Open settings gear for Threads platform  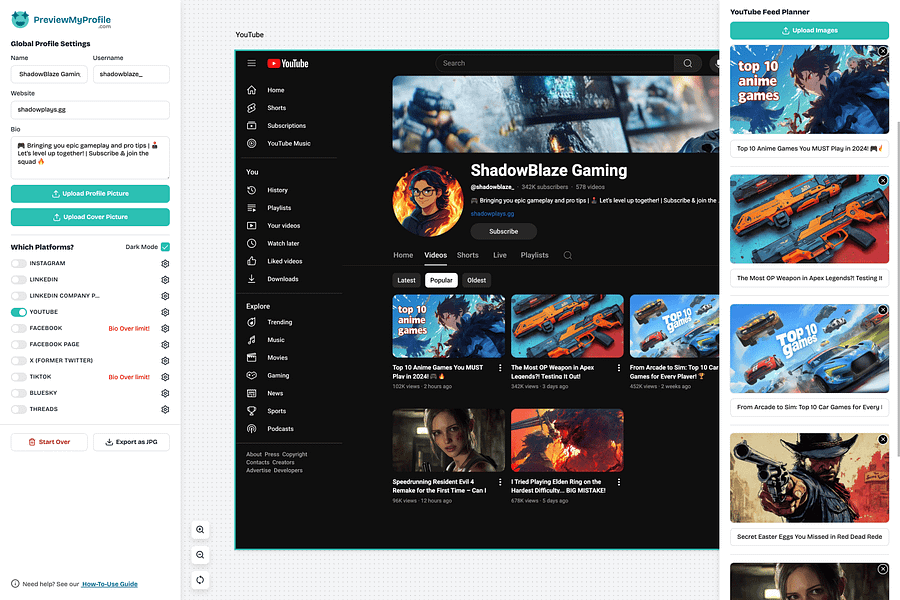tap(165, 409)
